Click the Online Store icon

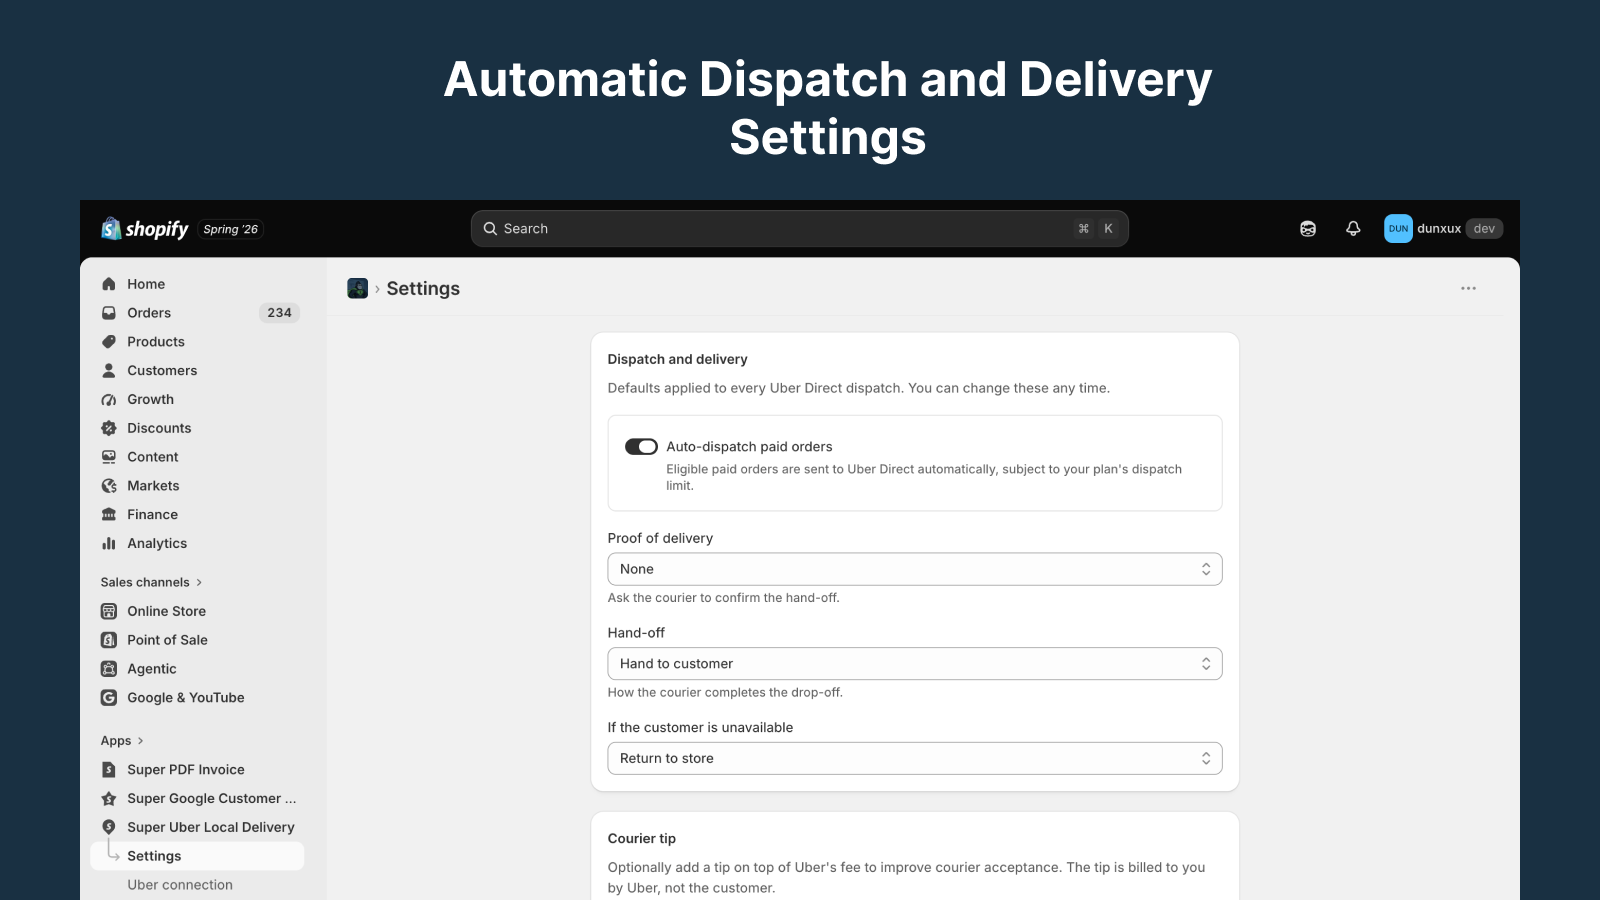(109, 611)
